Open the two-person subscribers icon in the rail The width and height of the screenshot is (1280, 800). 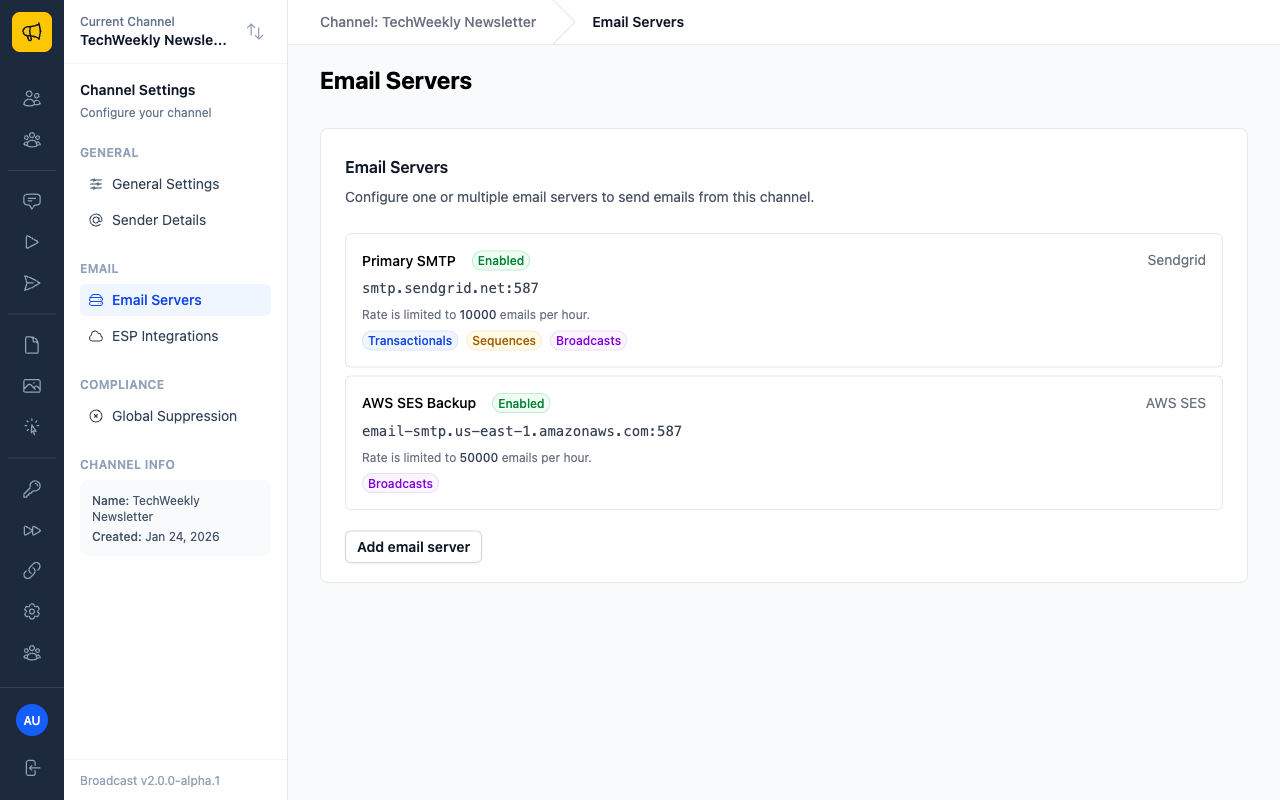pyautogui.click(x=32, y=98)
